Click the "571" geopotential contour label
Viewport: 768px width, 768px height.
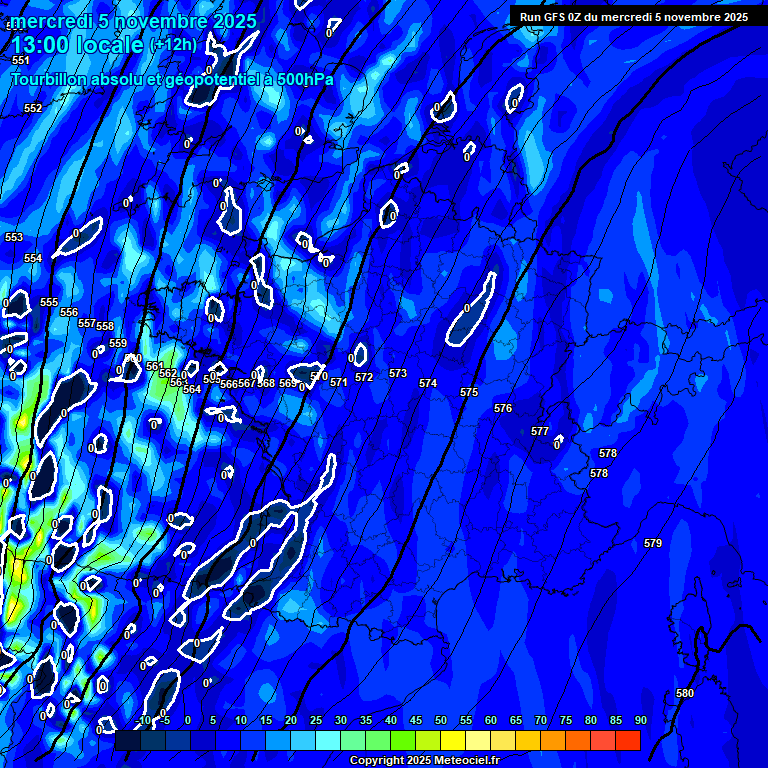[338, 382]
